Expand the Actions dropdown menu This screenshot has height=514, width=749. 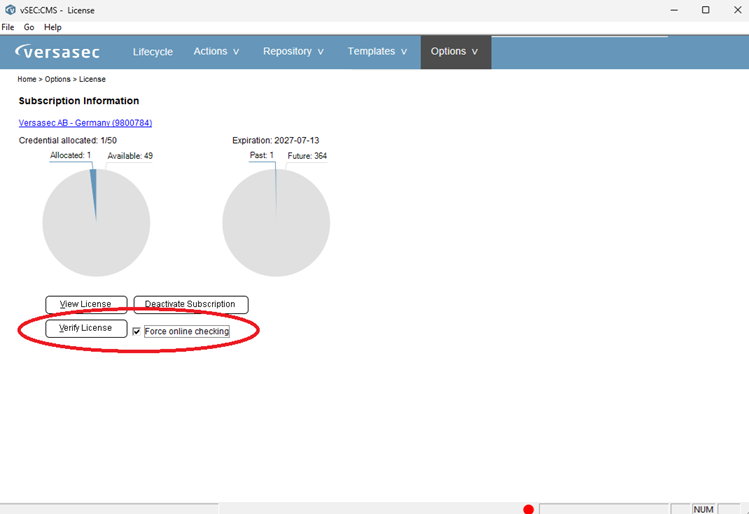216,52
